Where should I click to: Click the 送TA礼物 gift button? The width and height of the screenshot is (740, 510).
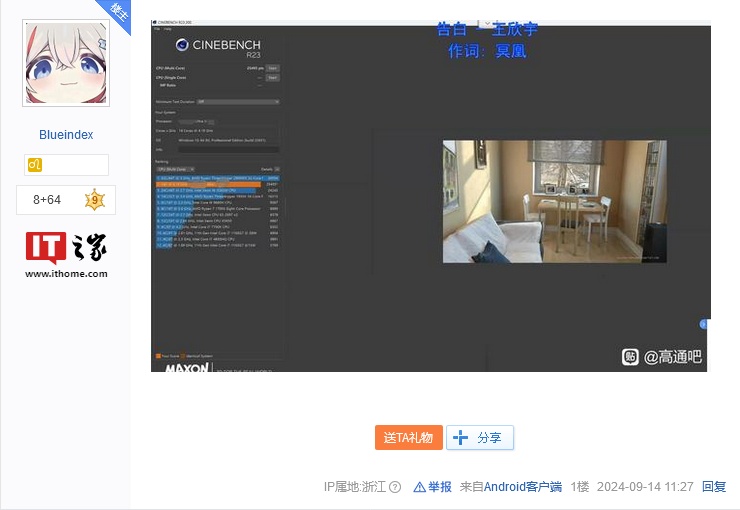(408, 438)
